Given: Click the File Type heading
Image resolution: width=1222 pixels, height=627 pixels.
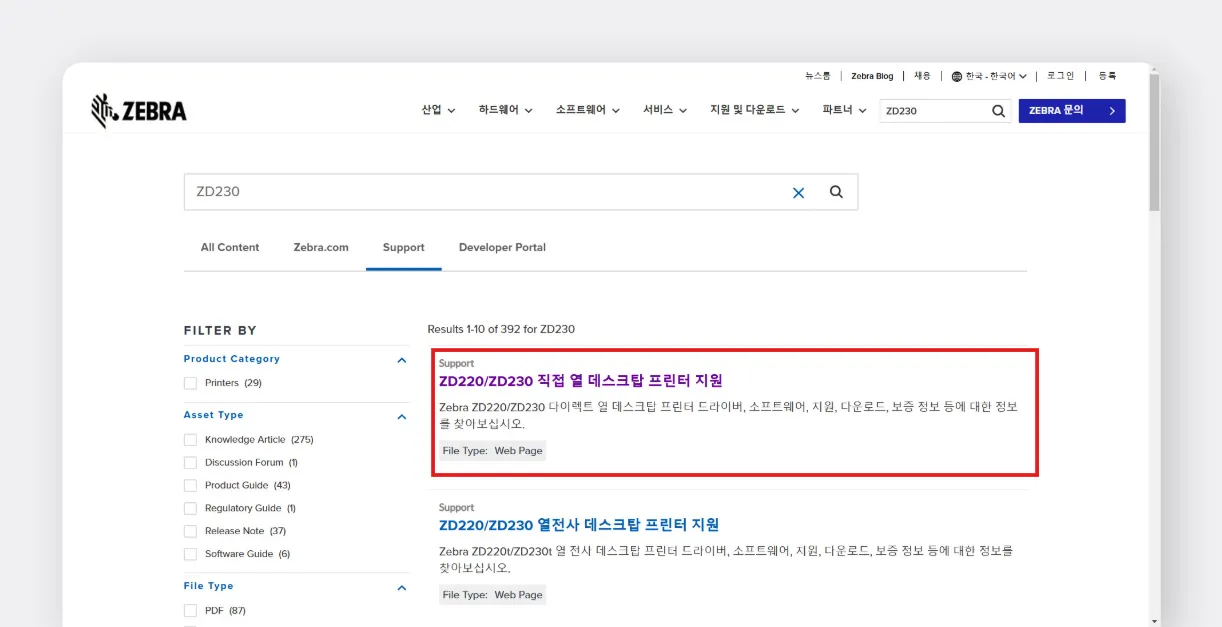Looking at the screenshot, I should point(209,586).
